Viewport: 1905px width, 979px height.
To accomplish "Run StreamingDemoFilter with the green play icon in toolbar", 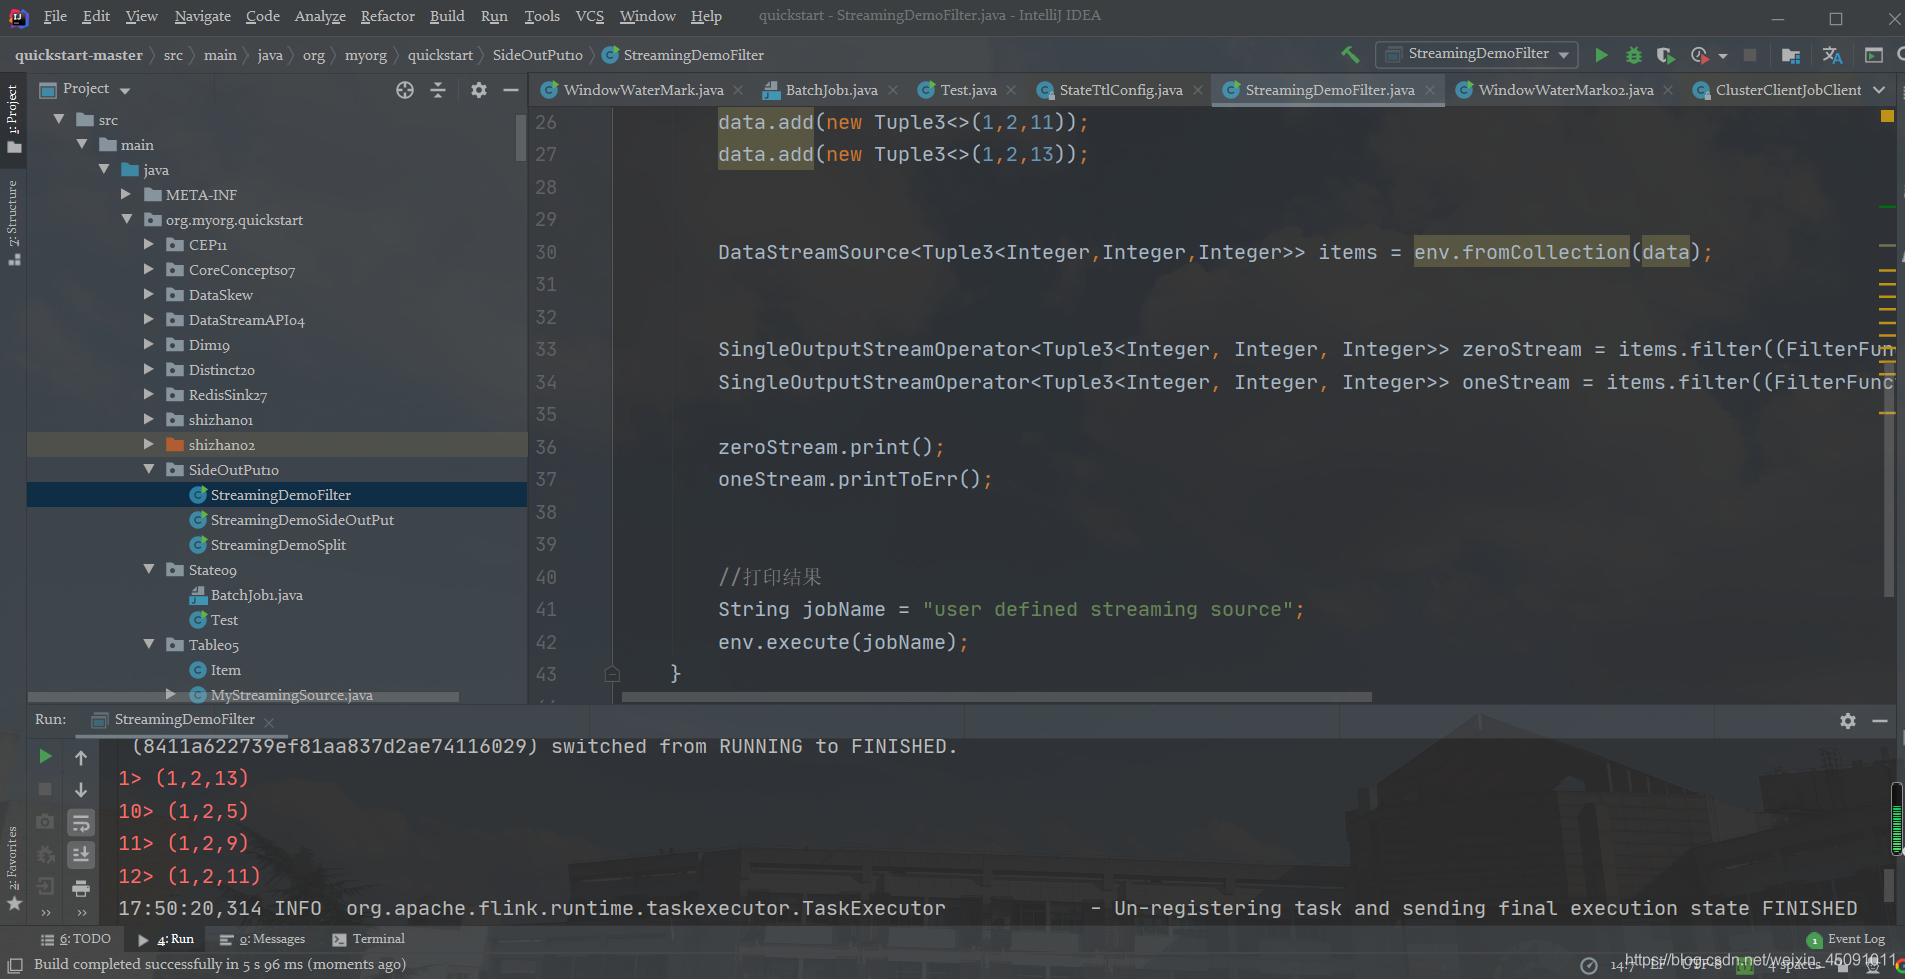I will pos(1601,55).
